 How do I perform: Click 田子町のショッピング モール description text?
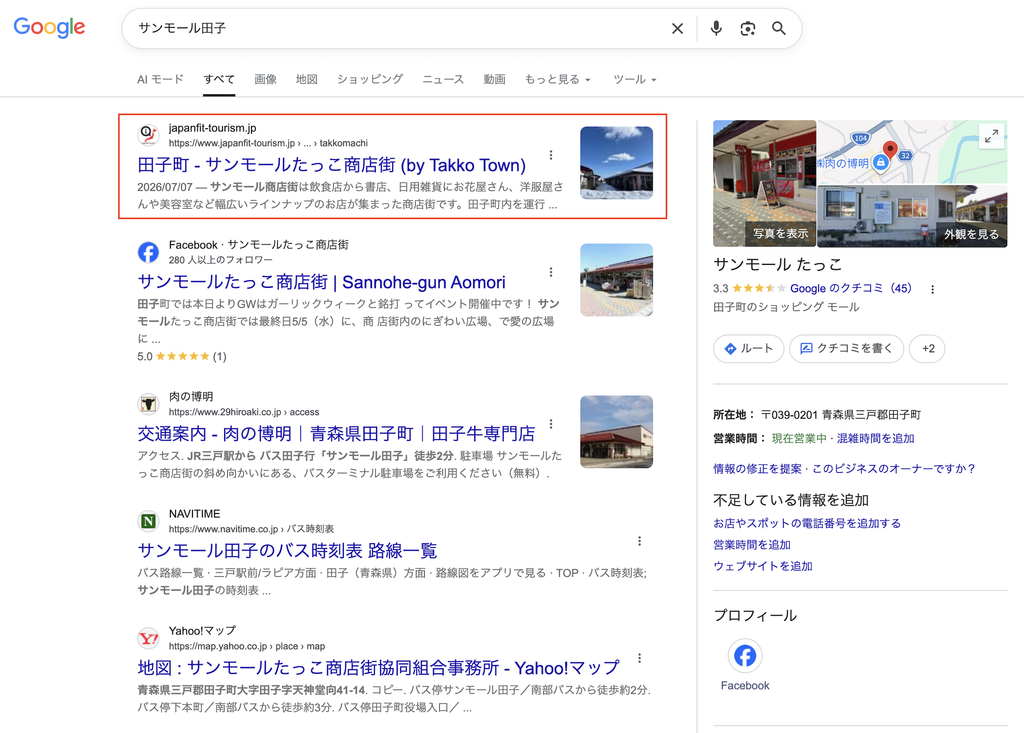click(786, 307)
